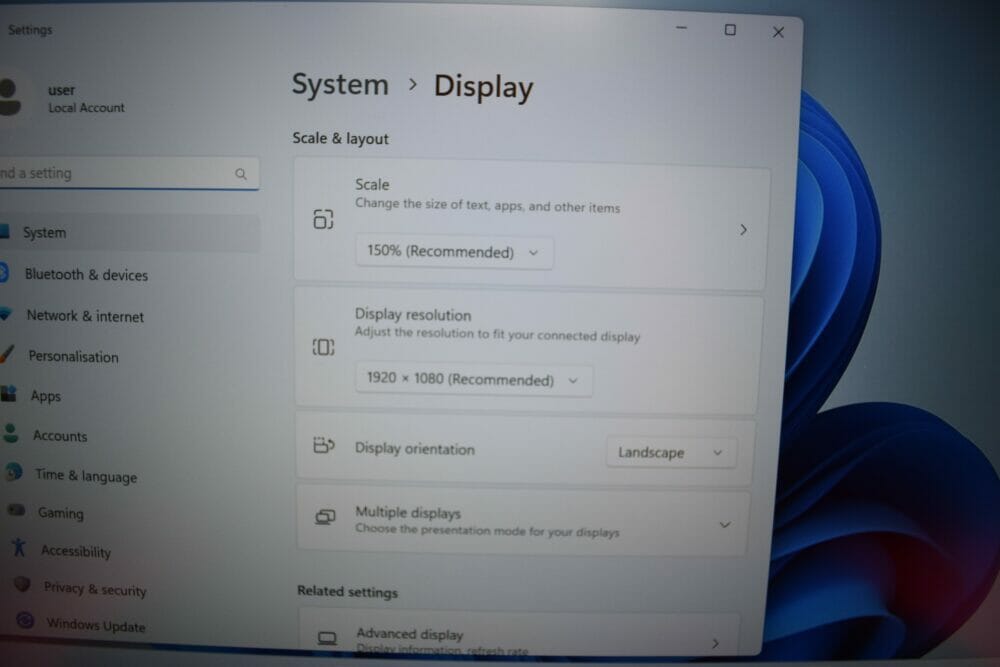The height and width of the screenshot is (667, 1000).
Task: Click the Find a setting search box
Action: 128,173
